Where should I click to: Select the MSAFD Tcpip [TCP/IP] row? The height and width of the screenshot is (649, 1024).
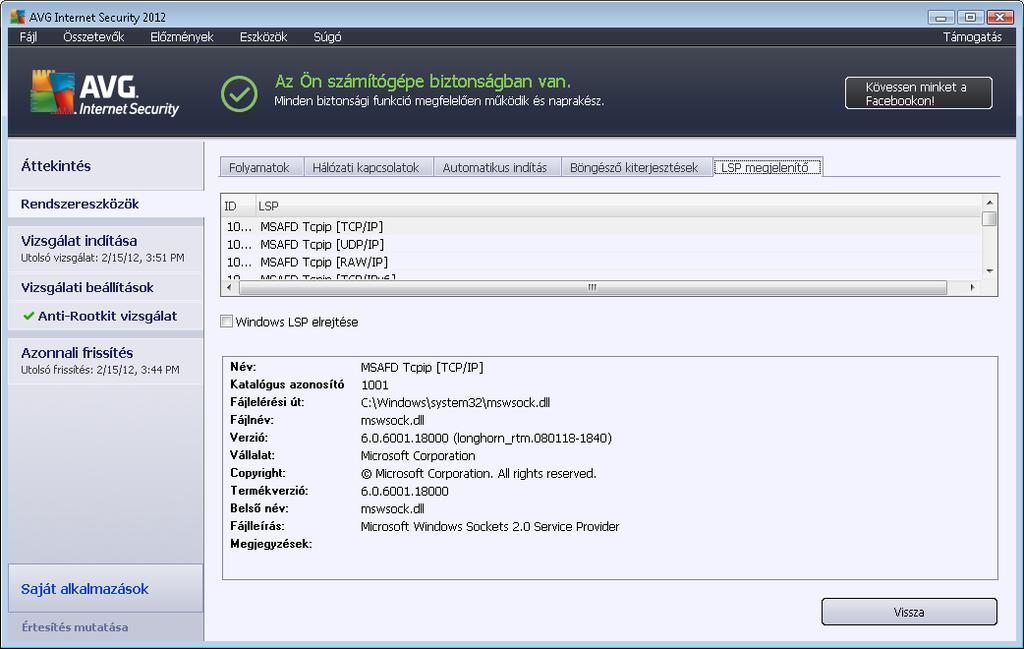[601, 227]
